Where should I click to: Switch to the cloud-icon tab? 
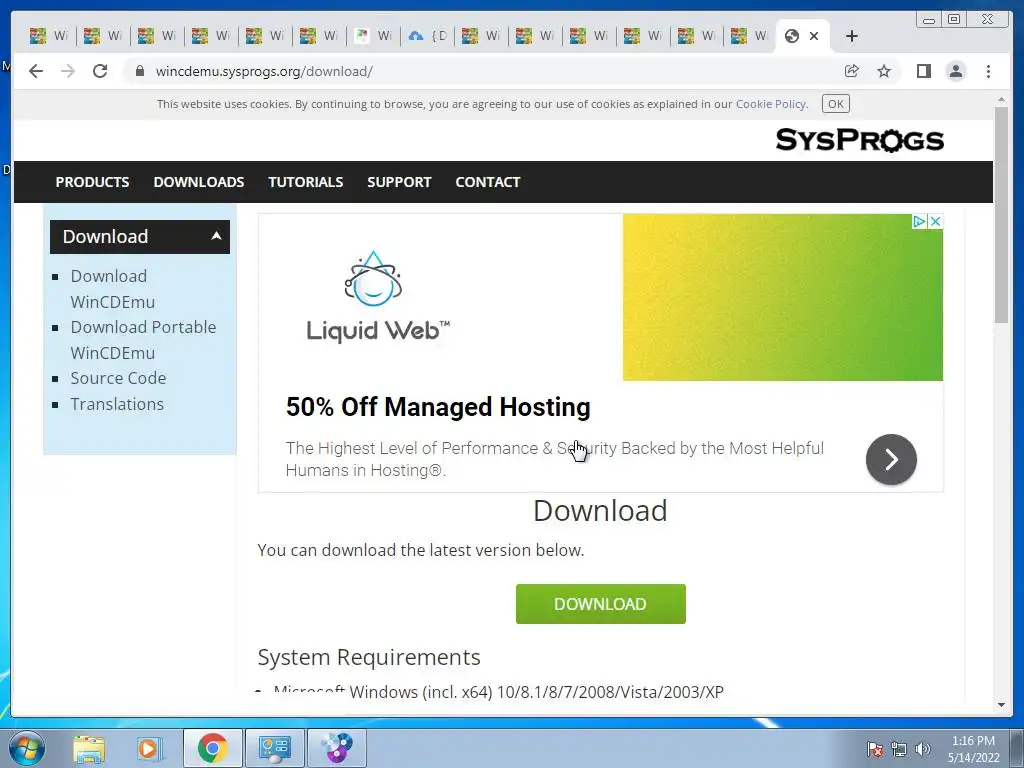(x=427, y=36)
